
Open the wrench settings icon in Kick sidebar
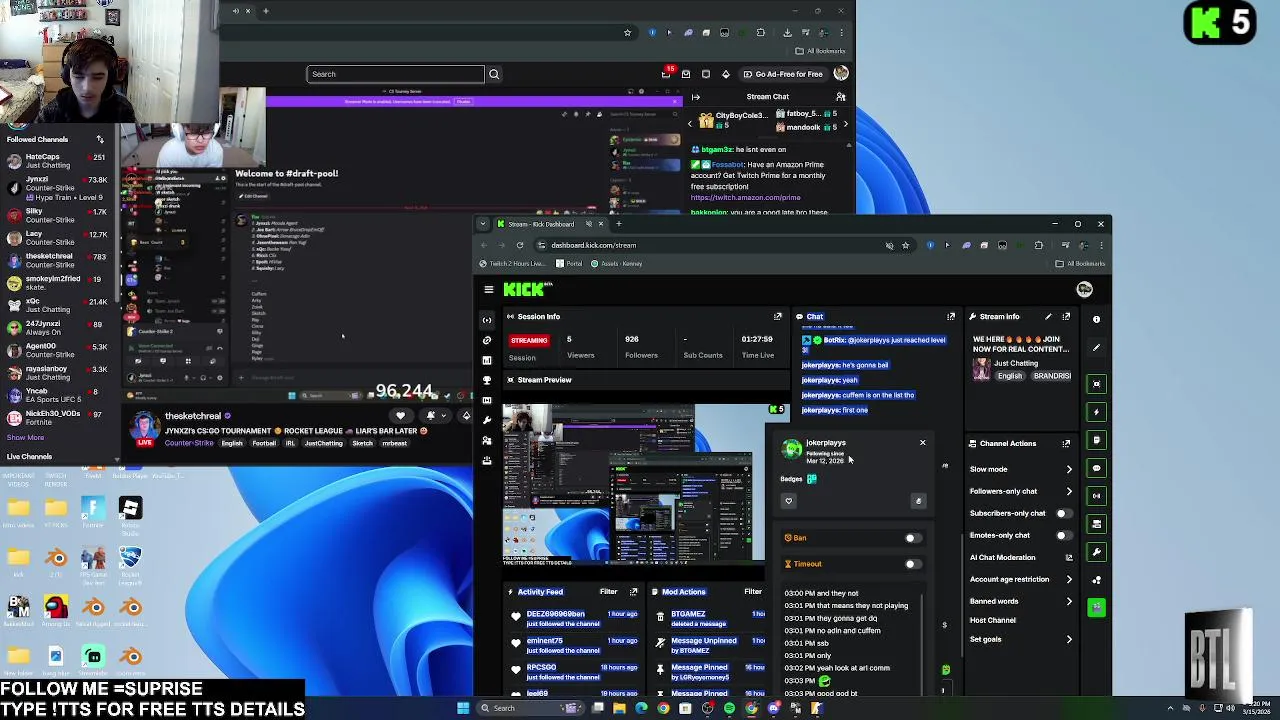[487, 420]
